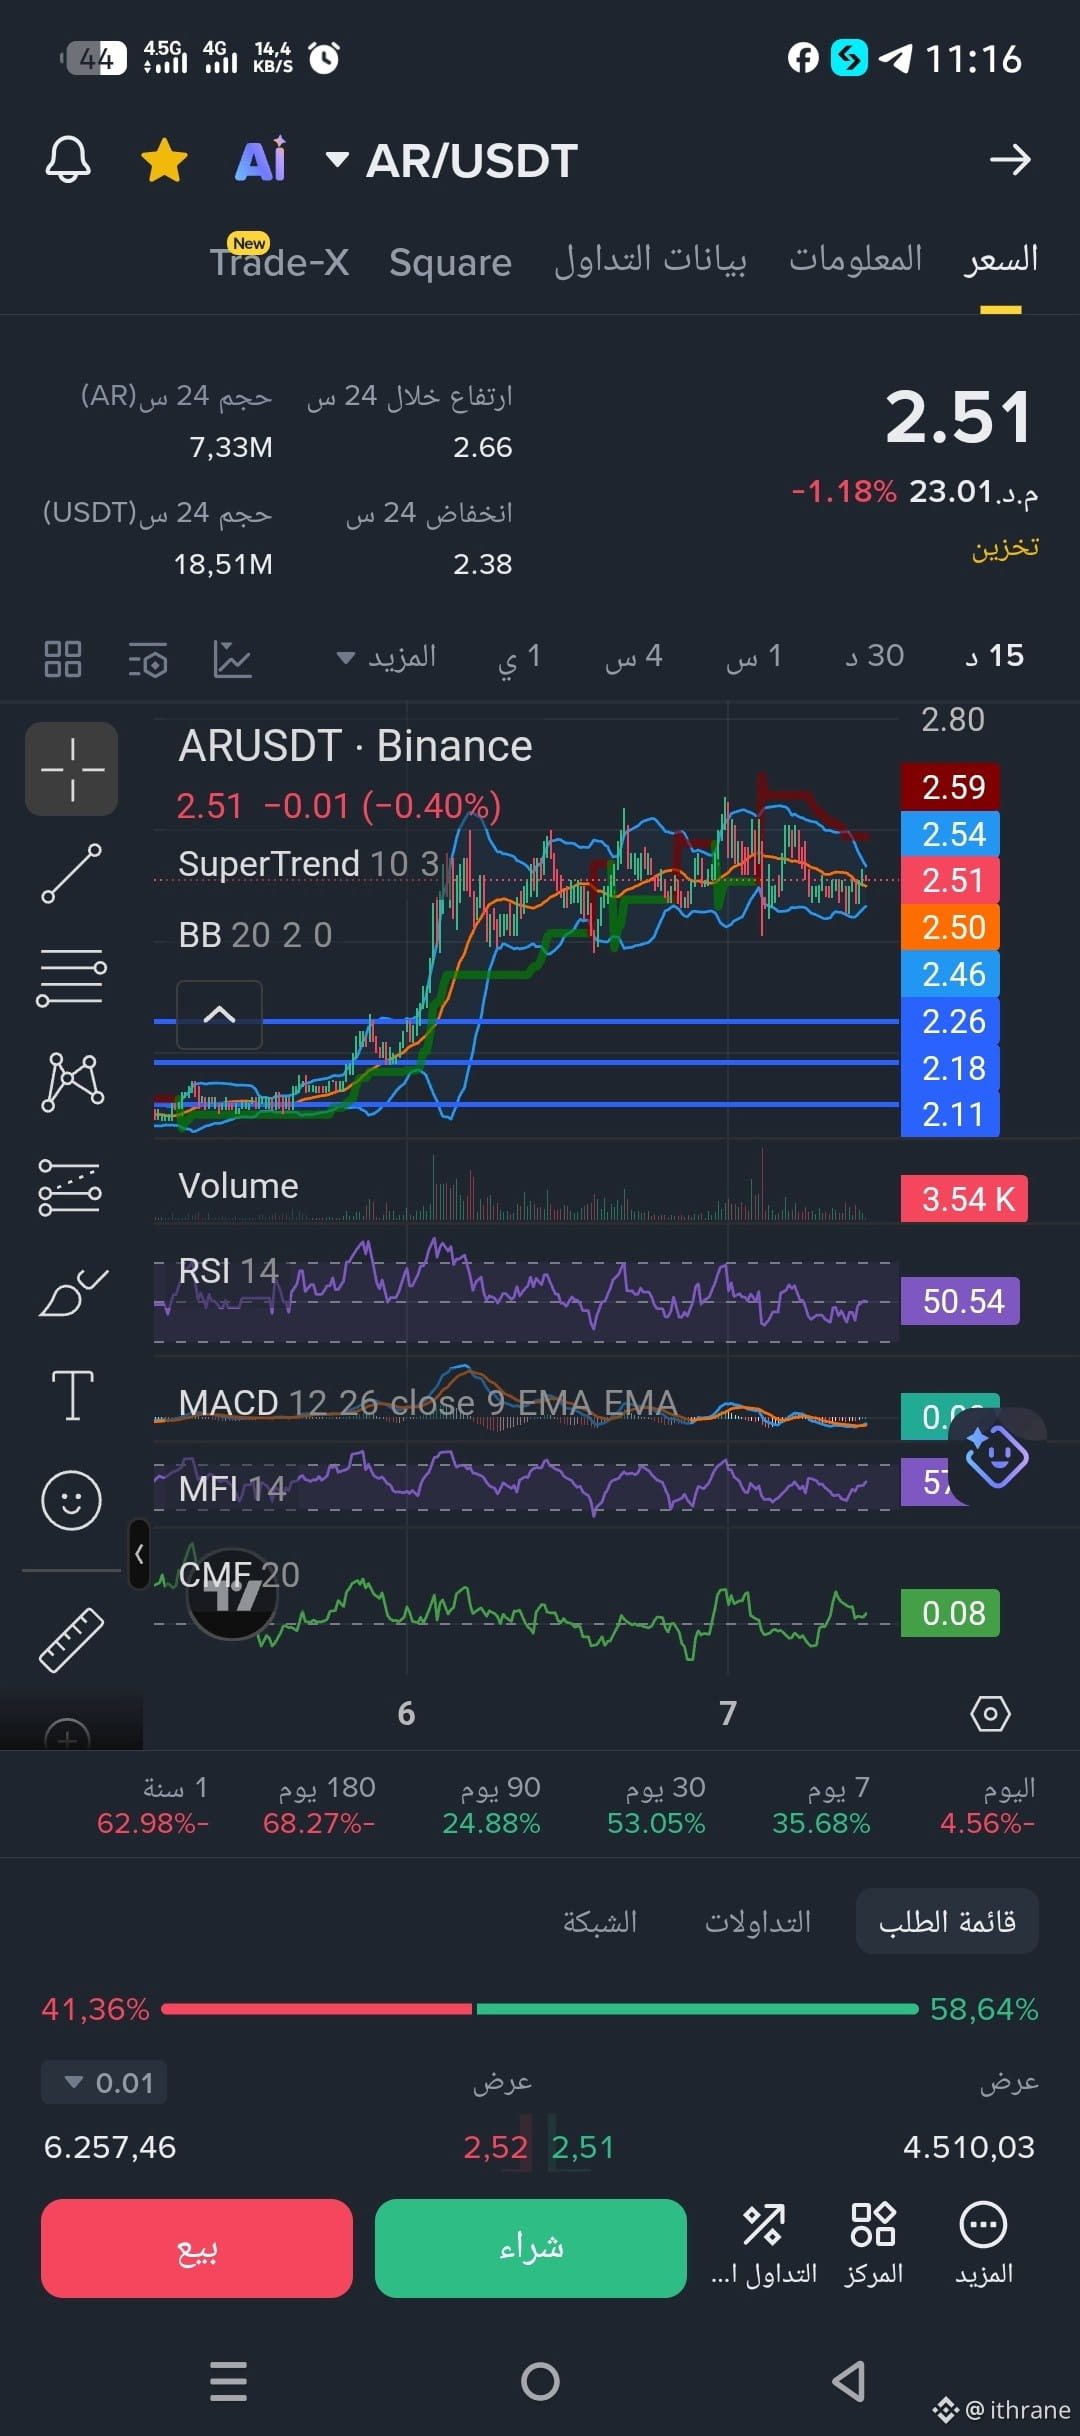Click the 0.08 green CMF value label
The width and height of the screenshot is (1080, 2436).
(x=950, y=1613)
